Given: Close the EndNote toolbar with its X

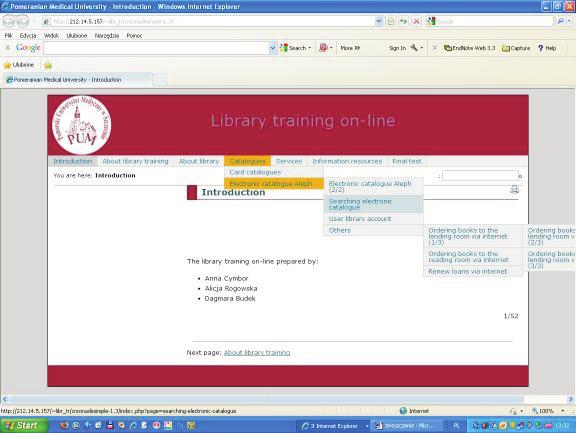Looking at the screenshot, I should (x=435, y=48).
